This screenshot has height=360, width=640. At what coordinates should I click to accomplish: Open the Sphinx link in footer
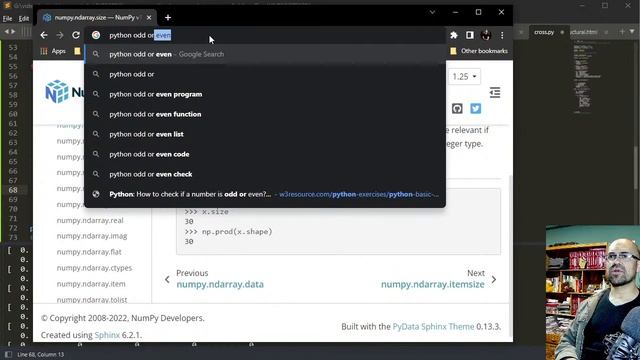pos(107,335)
